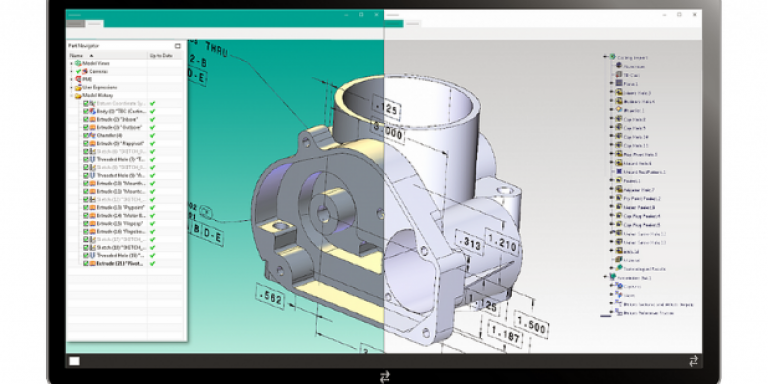Viewport: 768px width, 384px height.
Task: Click the Sketch (6) feature icon
Action: [93, 151]
